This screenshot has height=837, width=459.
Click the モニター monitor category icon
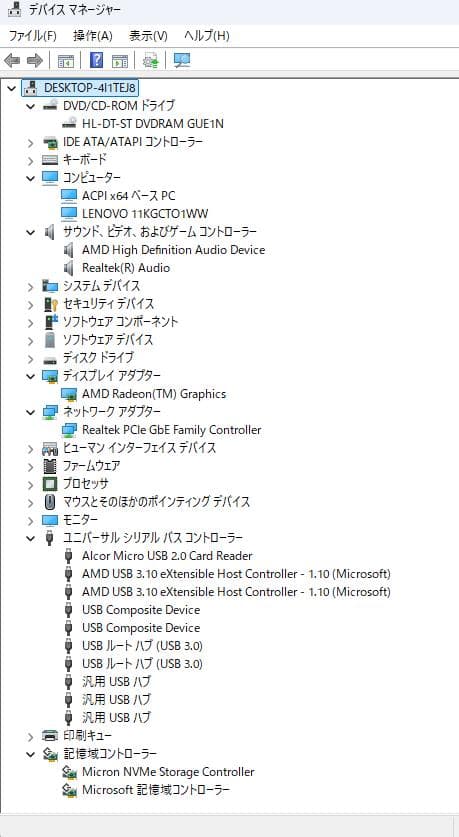[x=50, y=520]
